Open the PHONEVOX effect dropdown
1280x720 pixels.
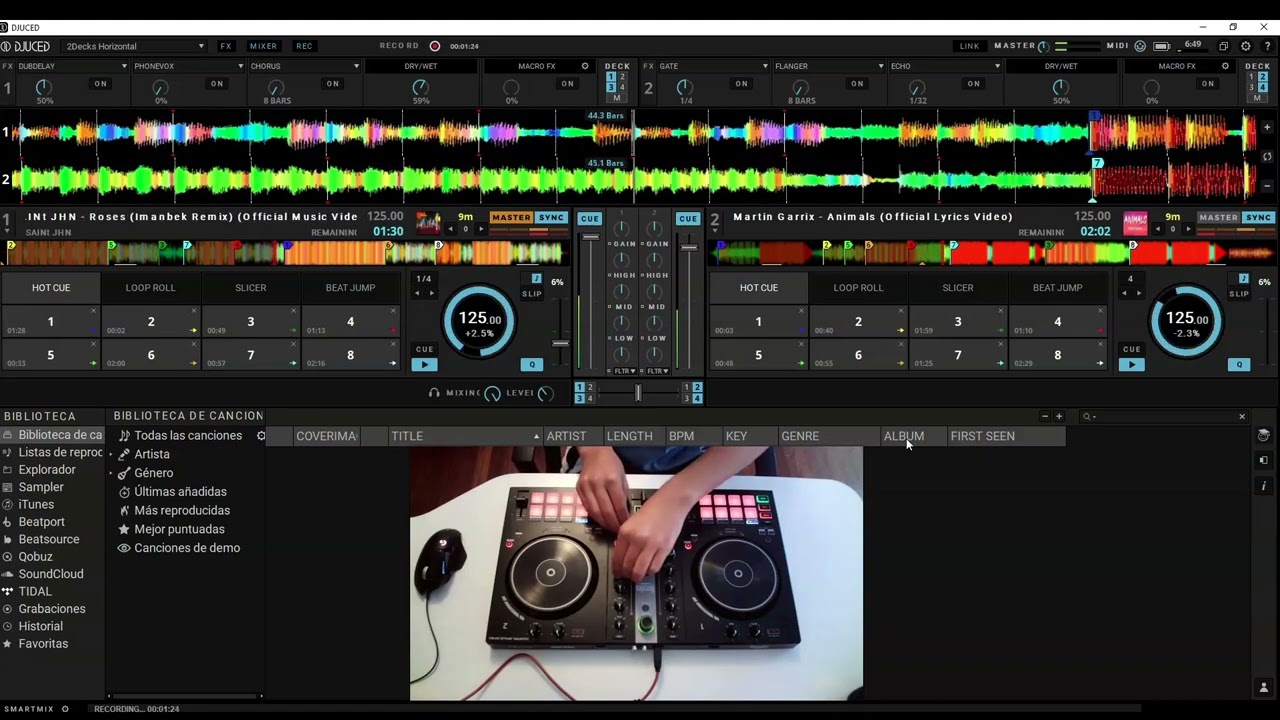tap(188, 66)
